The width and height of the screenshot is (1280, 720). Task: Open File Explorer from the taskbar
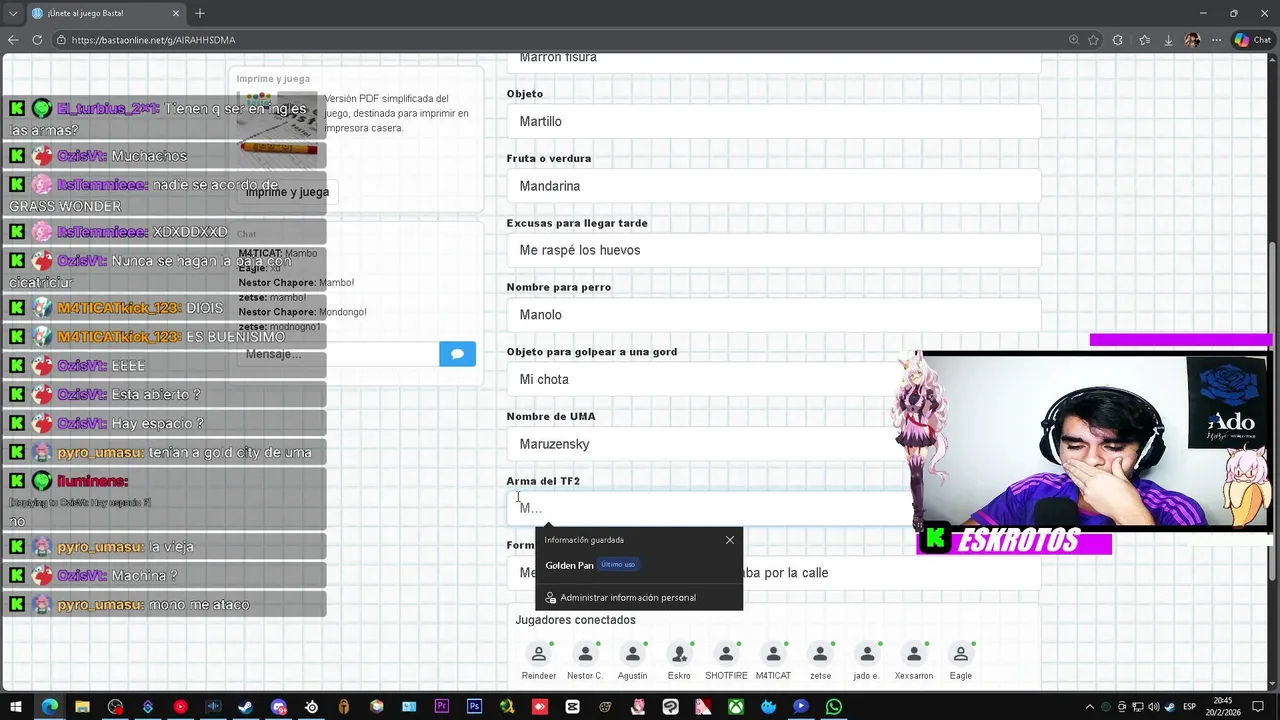[x=82, y=707]
